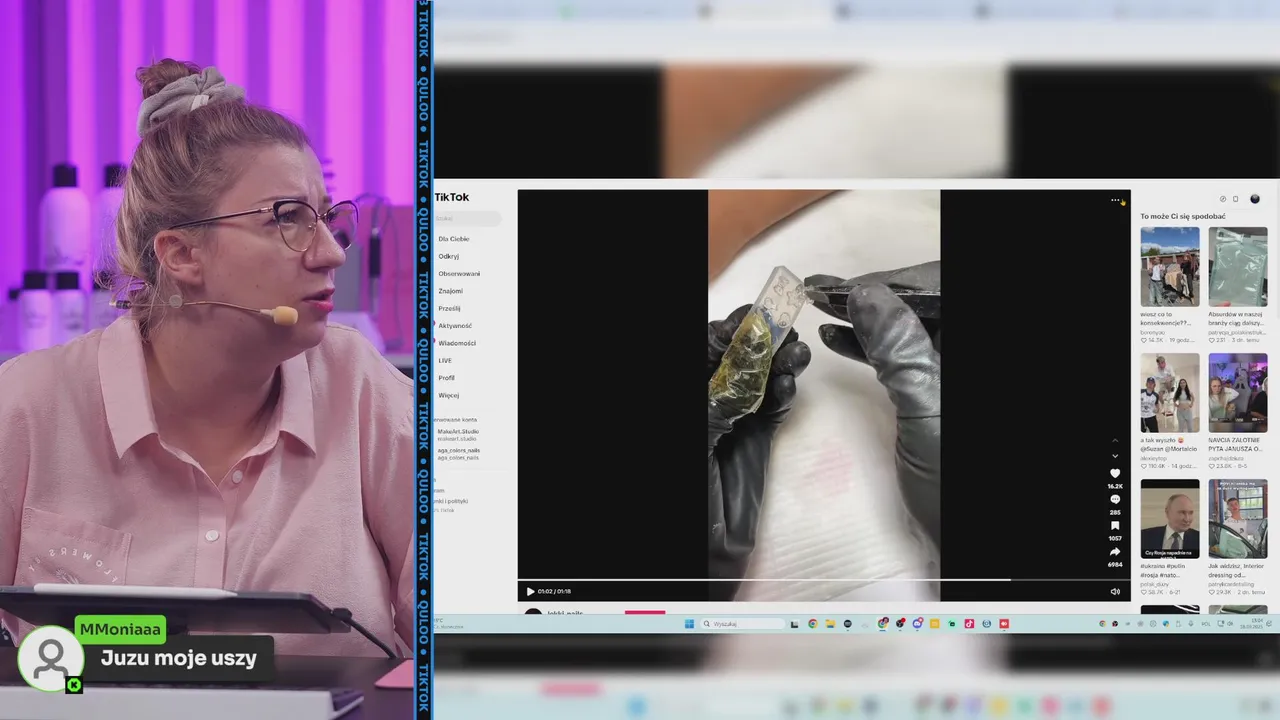The height and width of the screenshot is (720, 1280).
Task: Open the profile avatar in the top right
Action: [x=1255, y=199]
